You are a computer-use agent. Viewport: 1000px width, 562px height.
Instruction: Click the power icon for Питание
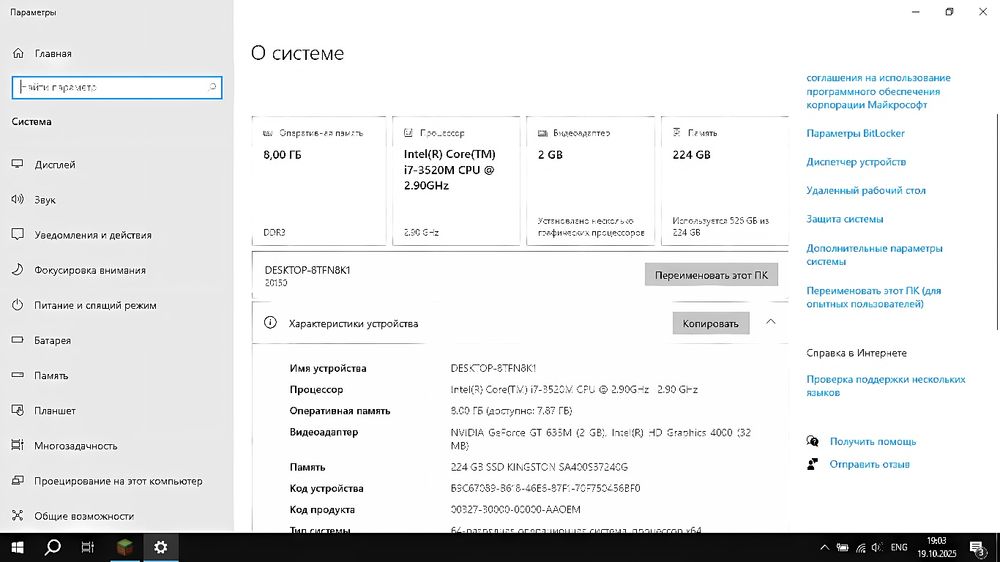(x=18, y=304)
